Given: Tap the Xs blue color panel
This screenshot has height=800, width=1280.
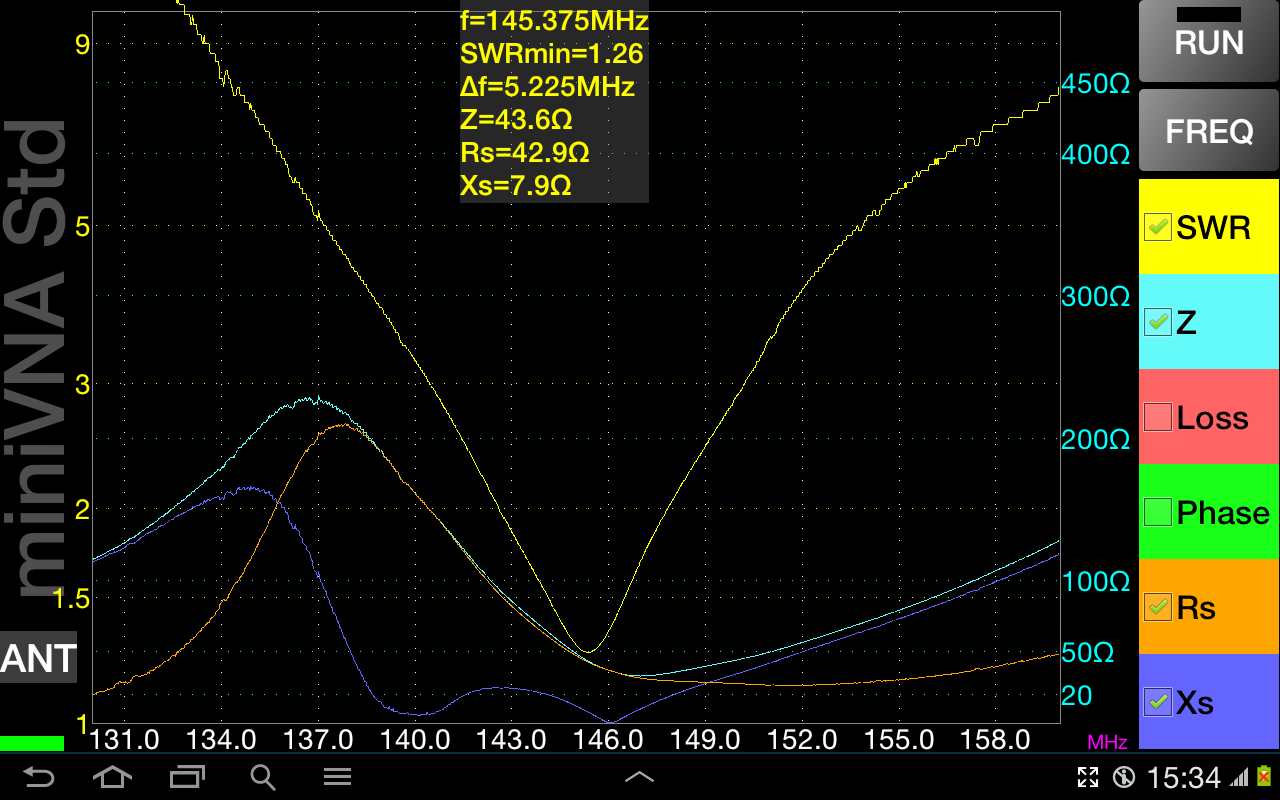Looking at the screenshot, I should [x=1208, y=702].
